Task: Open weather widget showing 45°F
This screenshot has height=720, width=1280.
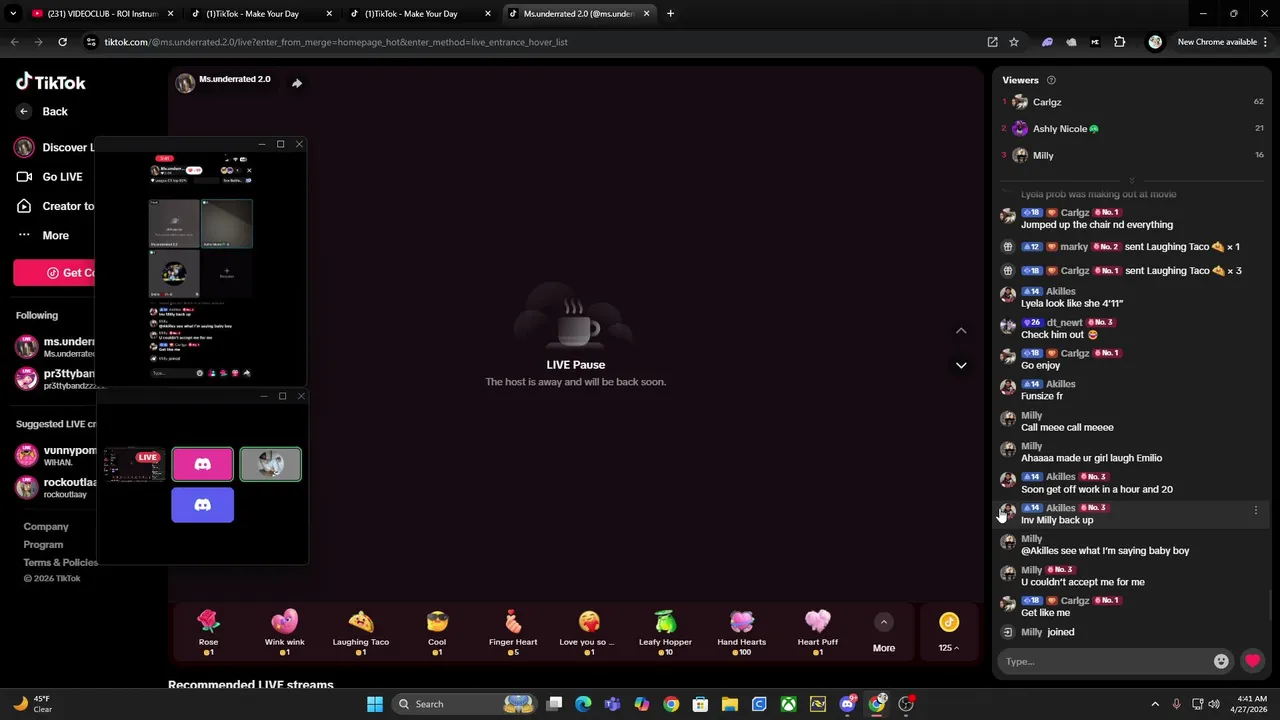Action: [32, 704]
